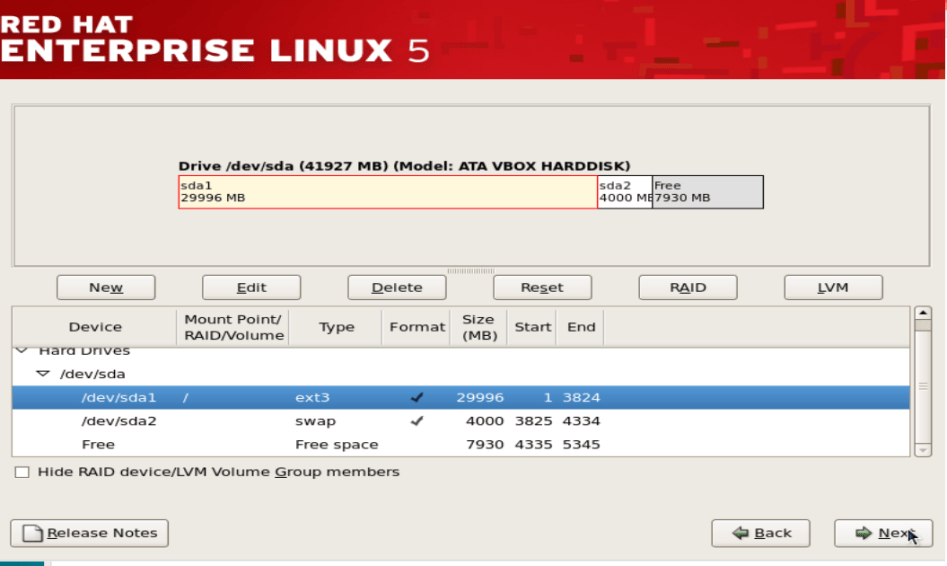The height and width of the screenshot is (566, 947).
Task: Go to the Next installer step
Action: pos(884,533)
